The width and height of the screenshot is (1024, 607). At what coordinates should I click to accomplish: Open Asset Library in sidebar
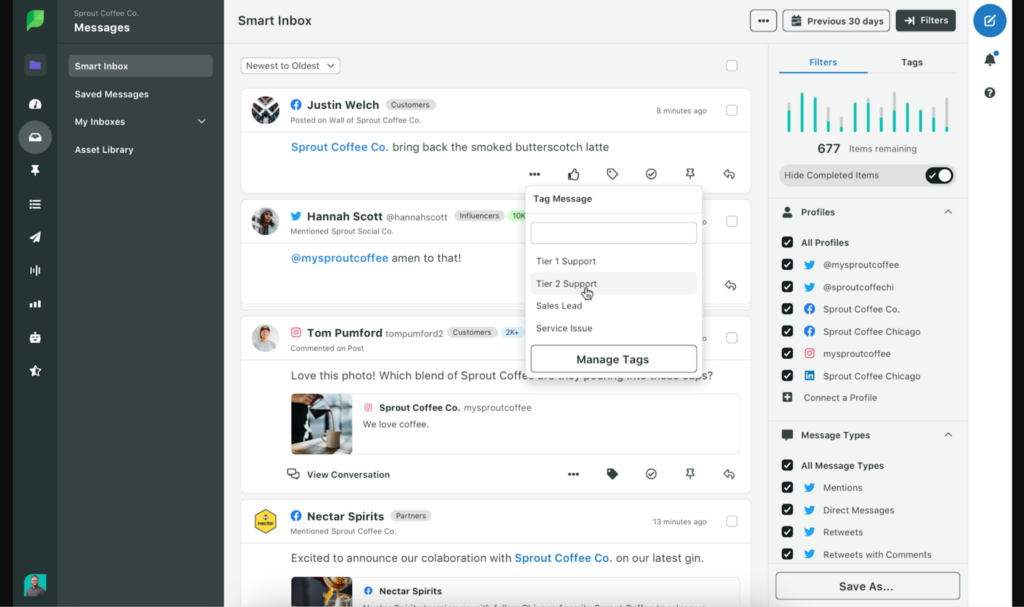coord(104,150)
